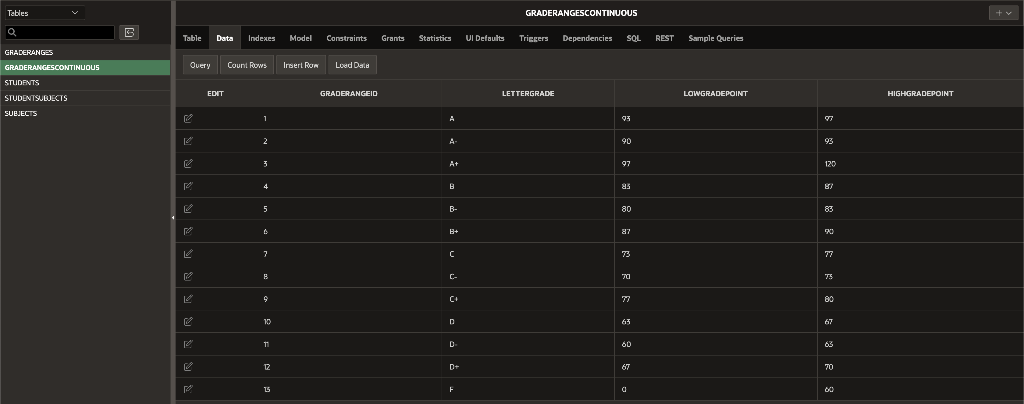The image size is (1024, 404).
Task: Click the high grade point value 120
Action: 830,164
